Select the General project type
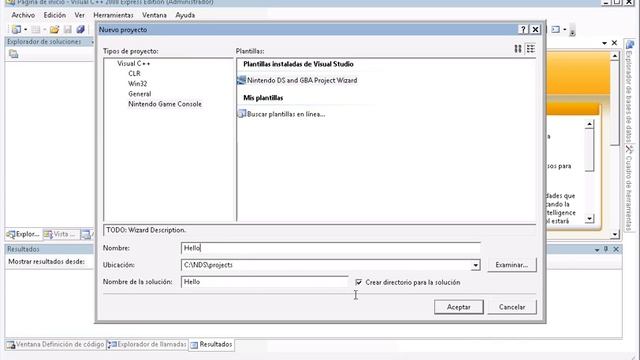The height and width of the screenshot is (360, 640). click(140, 94)
